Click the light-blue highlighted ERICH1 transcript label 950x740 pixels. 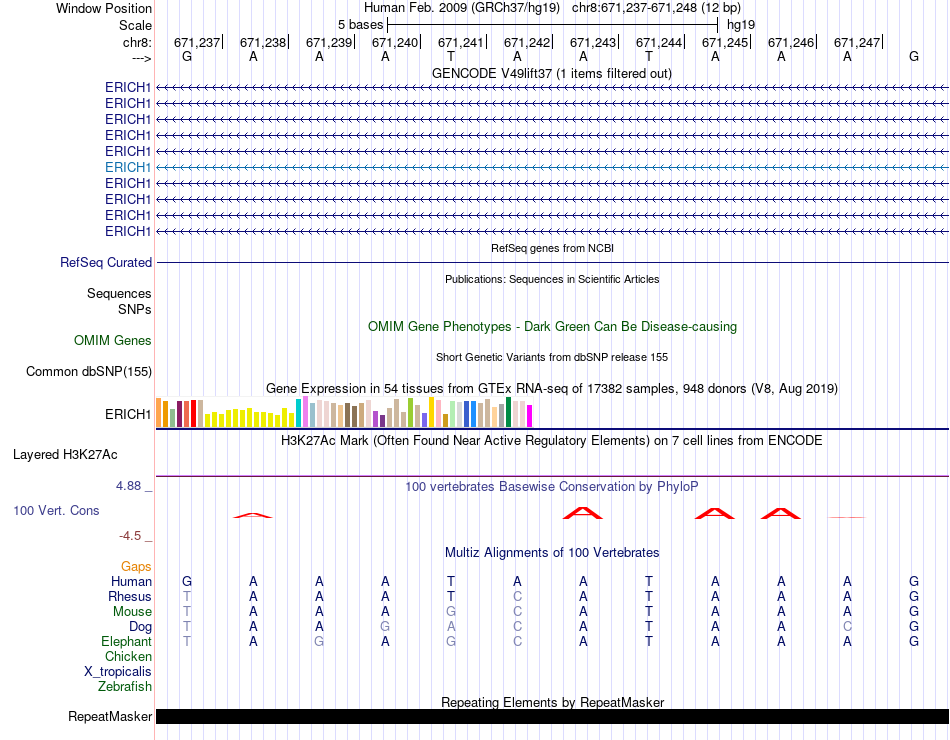(x=128, y=167)
